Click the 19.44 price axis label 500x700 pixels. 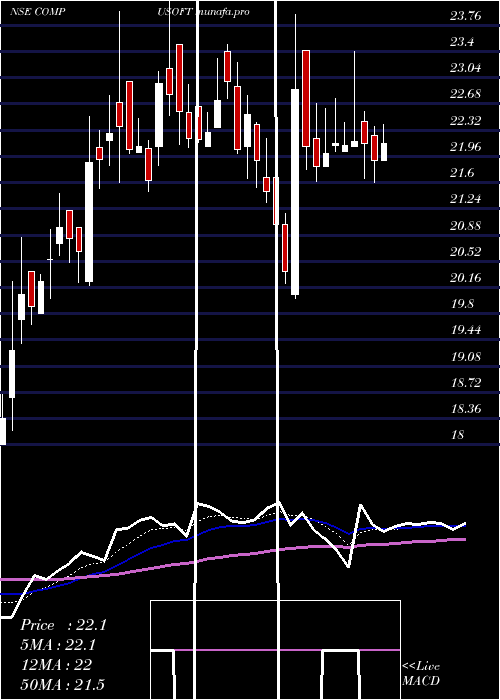tap(466, 330)
